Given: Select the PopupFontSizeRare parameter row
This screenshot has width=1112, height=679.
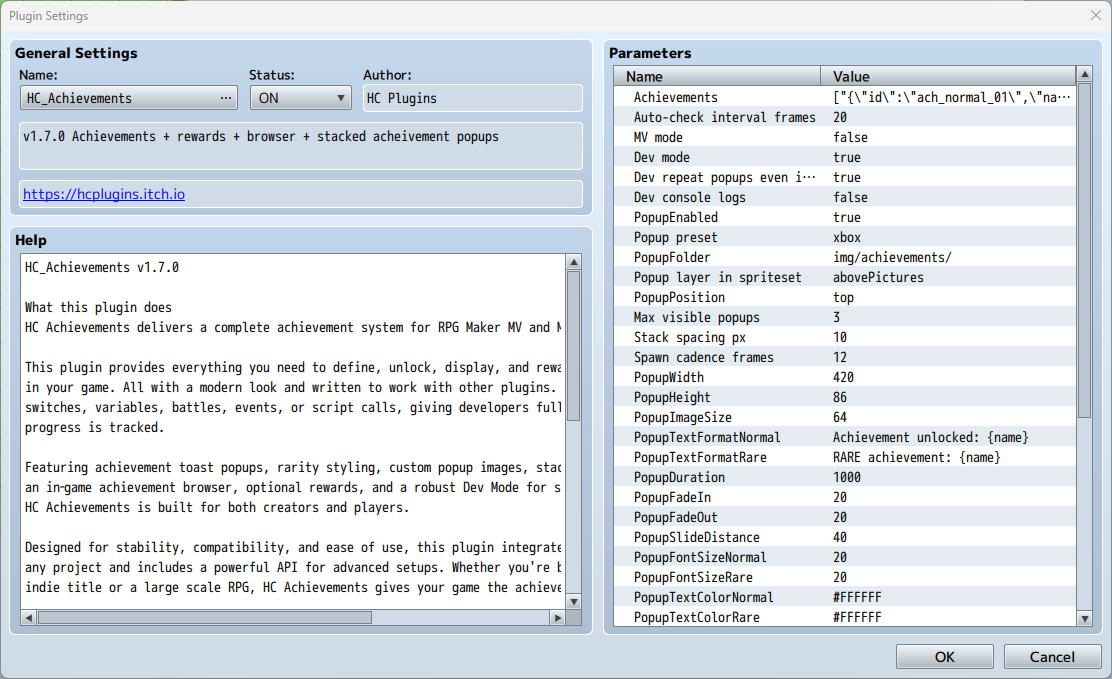Looking at the screenshot, I should [845, 578].
